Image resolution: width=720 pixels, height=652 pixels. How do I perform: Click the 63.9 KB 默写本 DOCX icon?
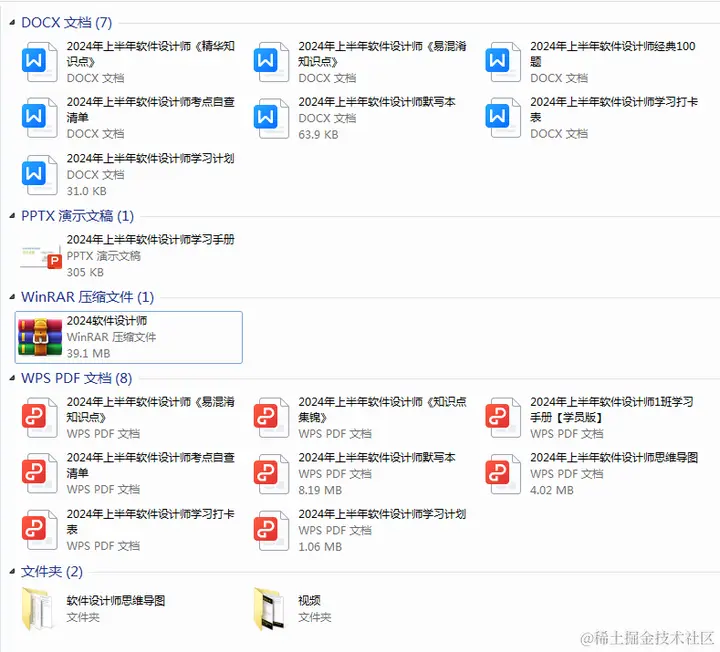pos(271,118)
